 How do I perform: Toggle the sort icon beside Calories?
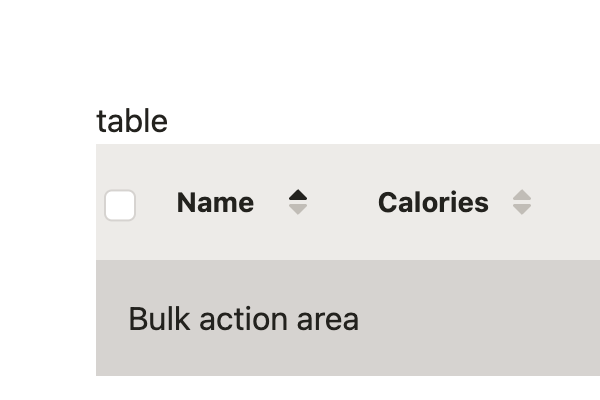point(522,203)
